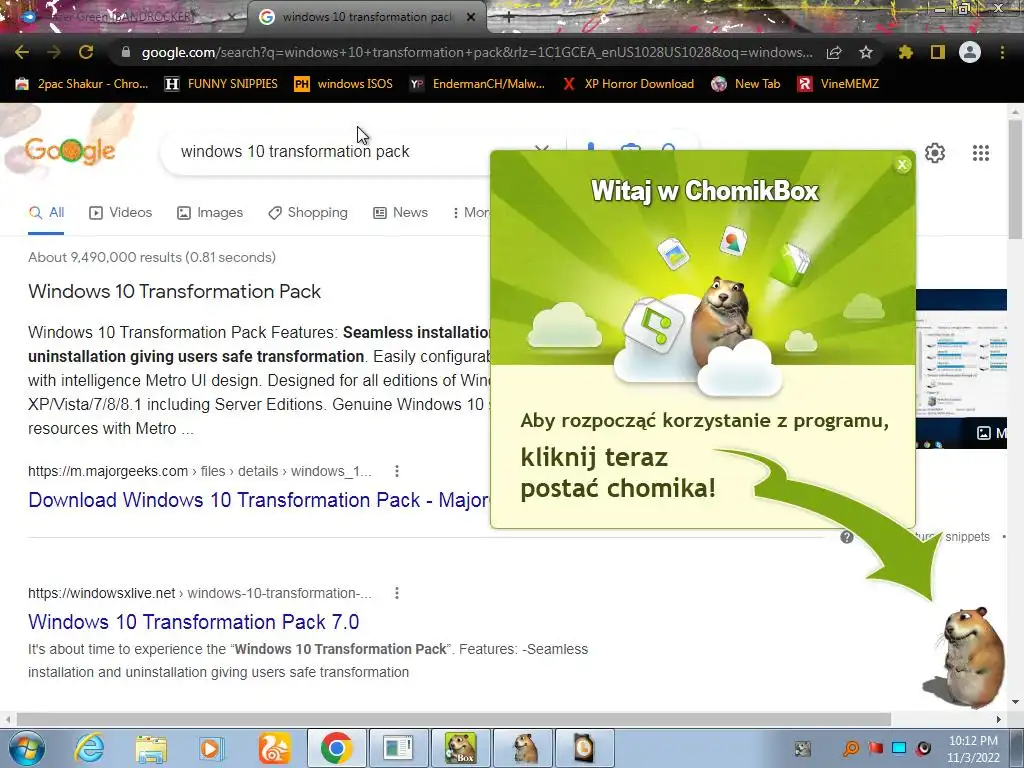Click the tray monitor icon
This screenshot has height=768, width=1024.
(899, 748)
